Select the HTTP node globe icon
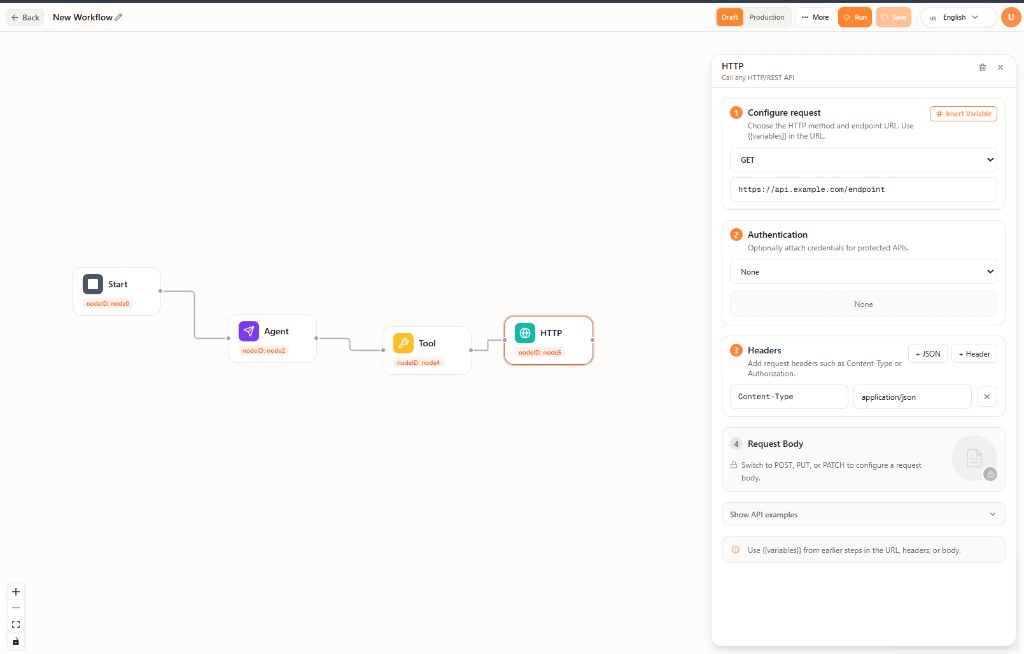1024x654 pixels. pyautogui.click(x=524, y=333)
